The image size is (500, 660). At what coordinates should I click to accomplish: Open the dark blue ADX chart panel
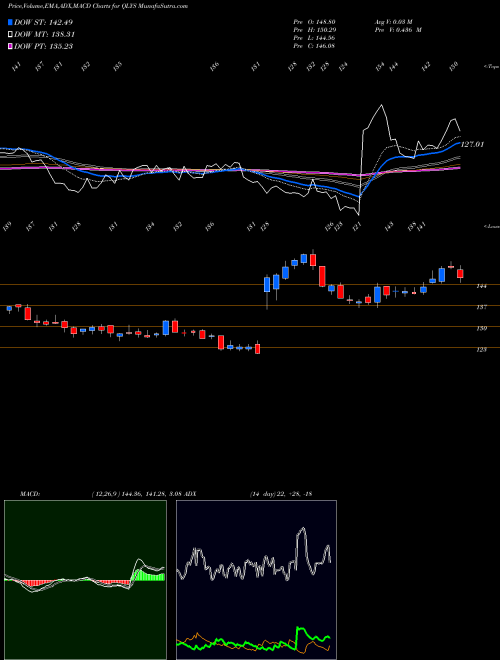256,580
